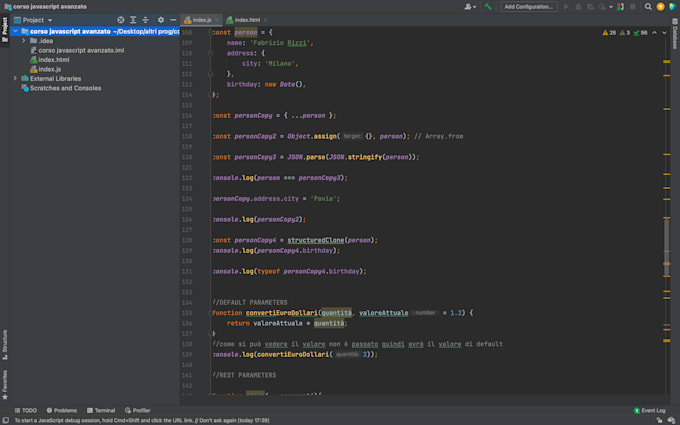Viewport: 680px width, 425px height.
Task: Switch to the index.js editor tab
Action: 201,20
